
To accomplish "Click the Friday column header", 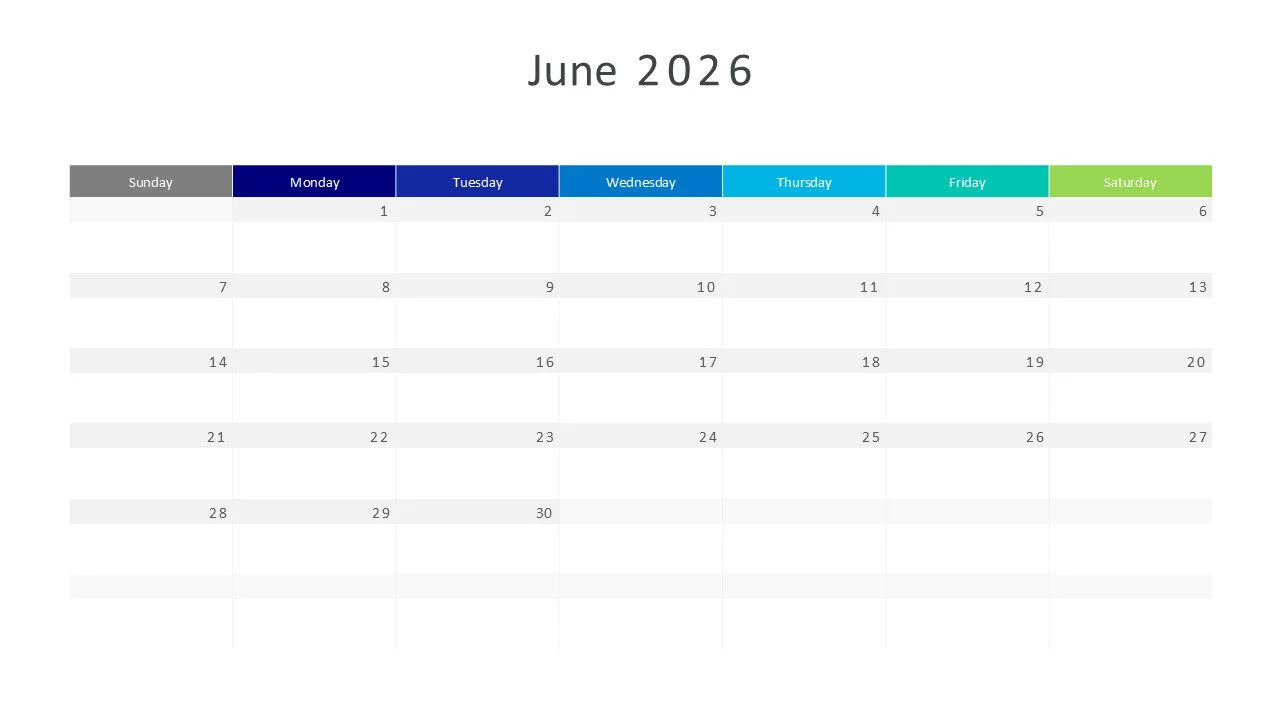I will tap(967, 181).
